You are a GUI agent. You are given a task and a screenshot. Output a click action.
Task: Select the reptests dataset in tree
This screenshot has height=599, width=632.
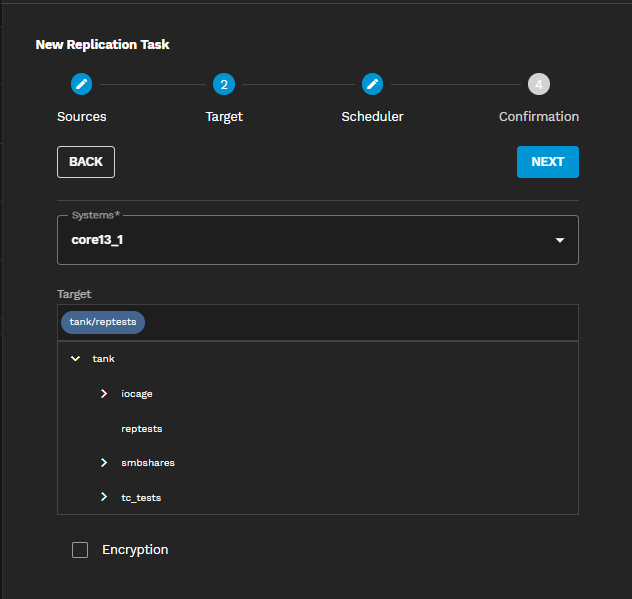click(142, 429)
